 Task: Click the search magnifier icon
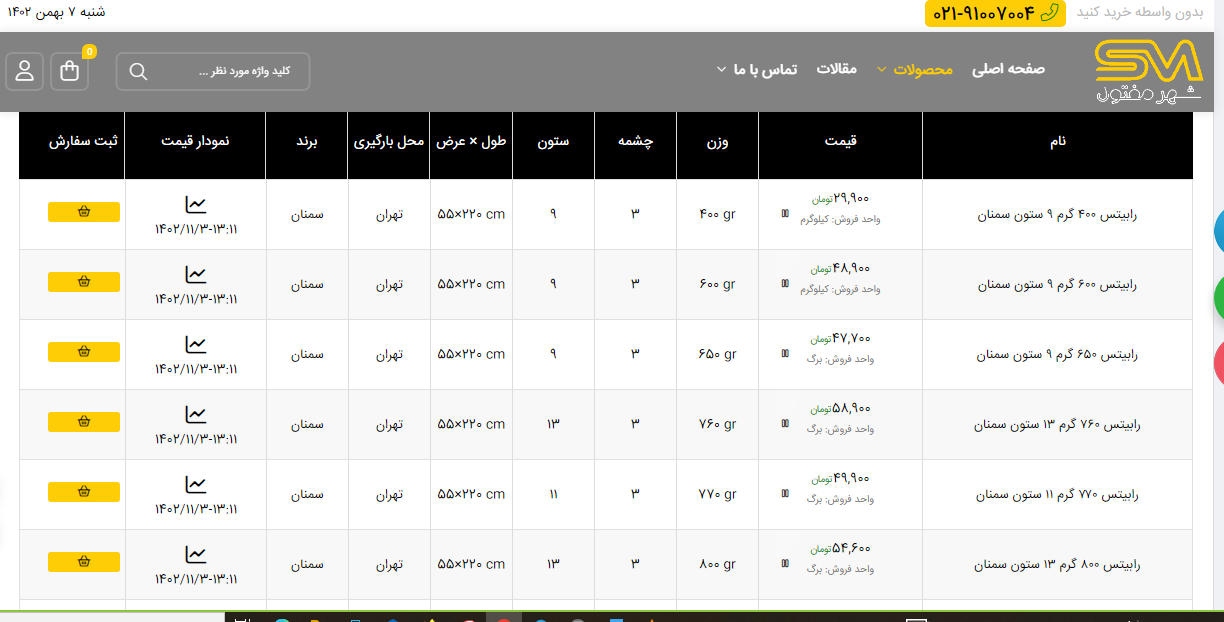[139, 72]
